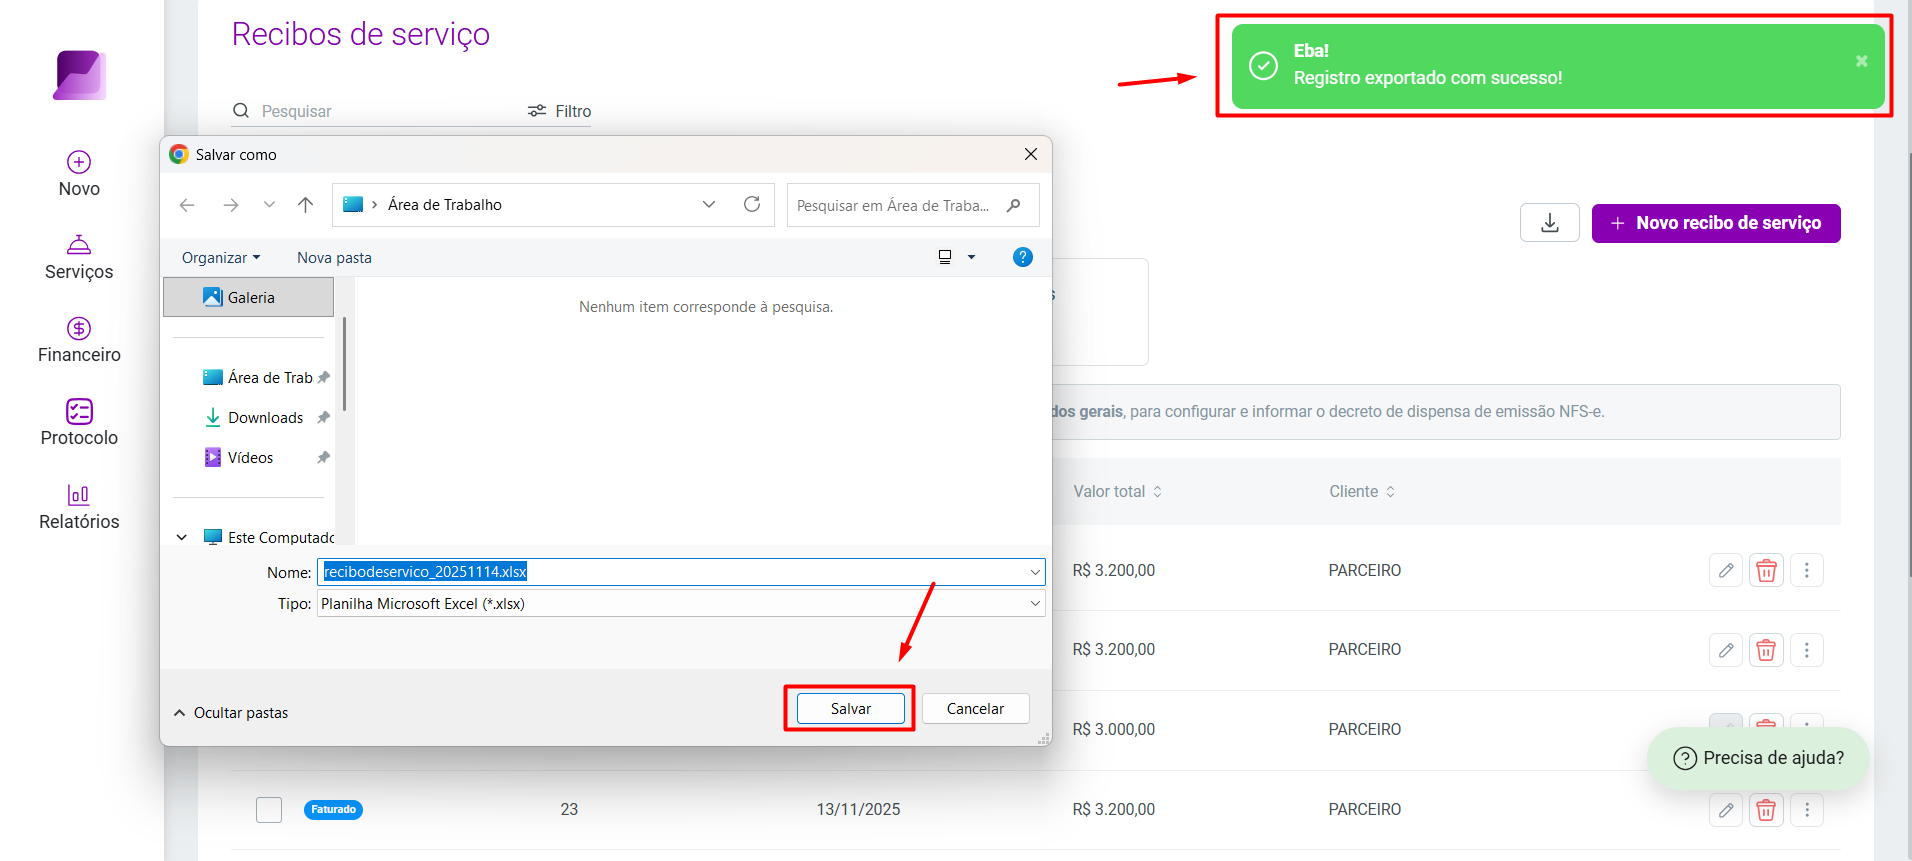Sort by Cliente column

(x=1362, y=491)
